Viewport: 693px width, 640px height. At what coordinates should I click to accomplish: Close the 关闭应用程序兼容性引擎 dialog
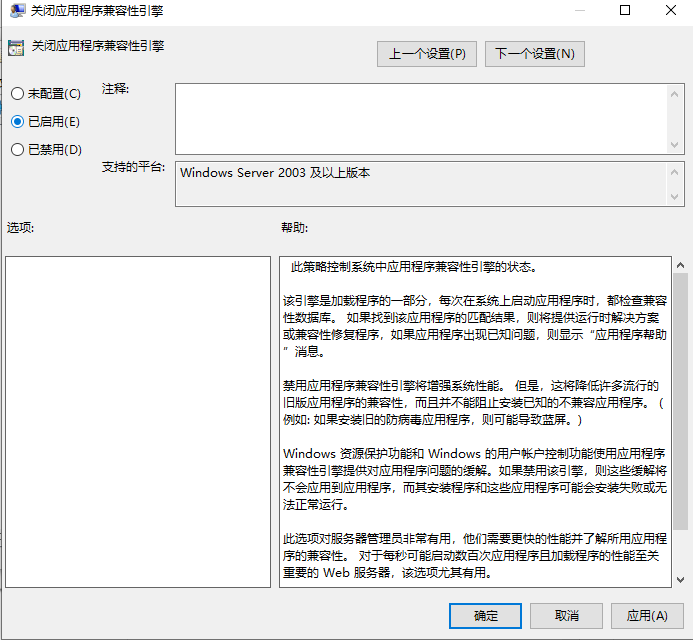(x=671, y=10)
